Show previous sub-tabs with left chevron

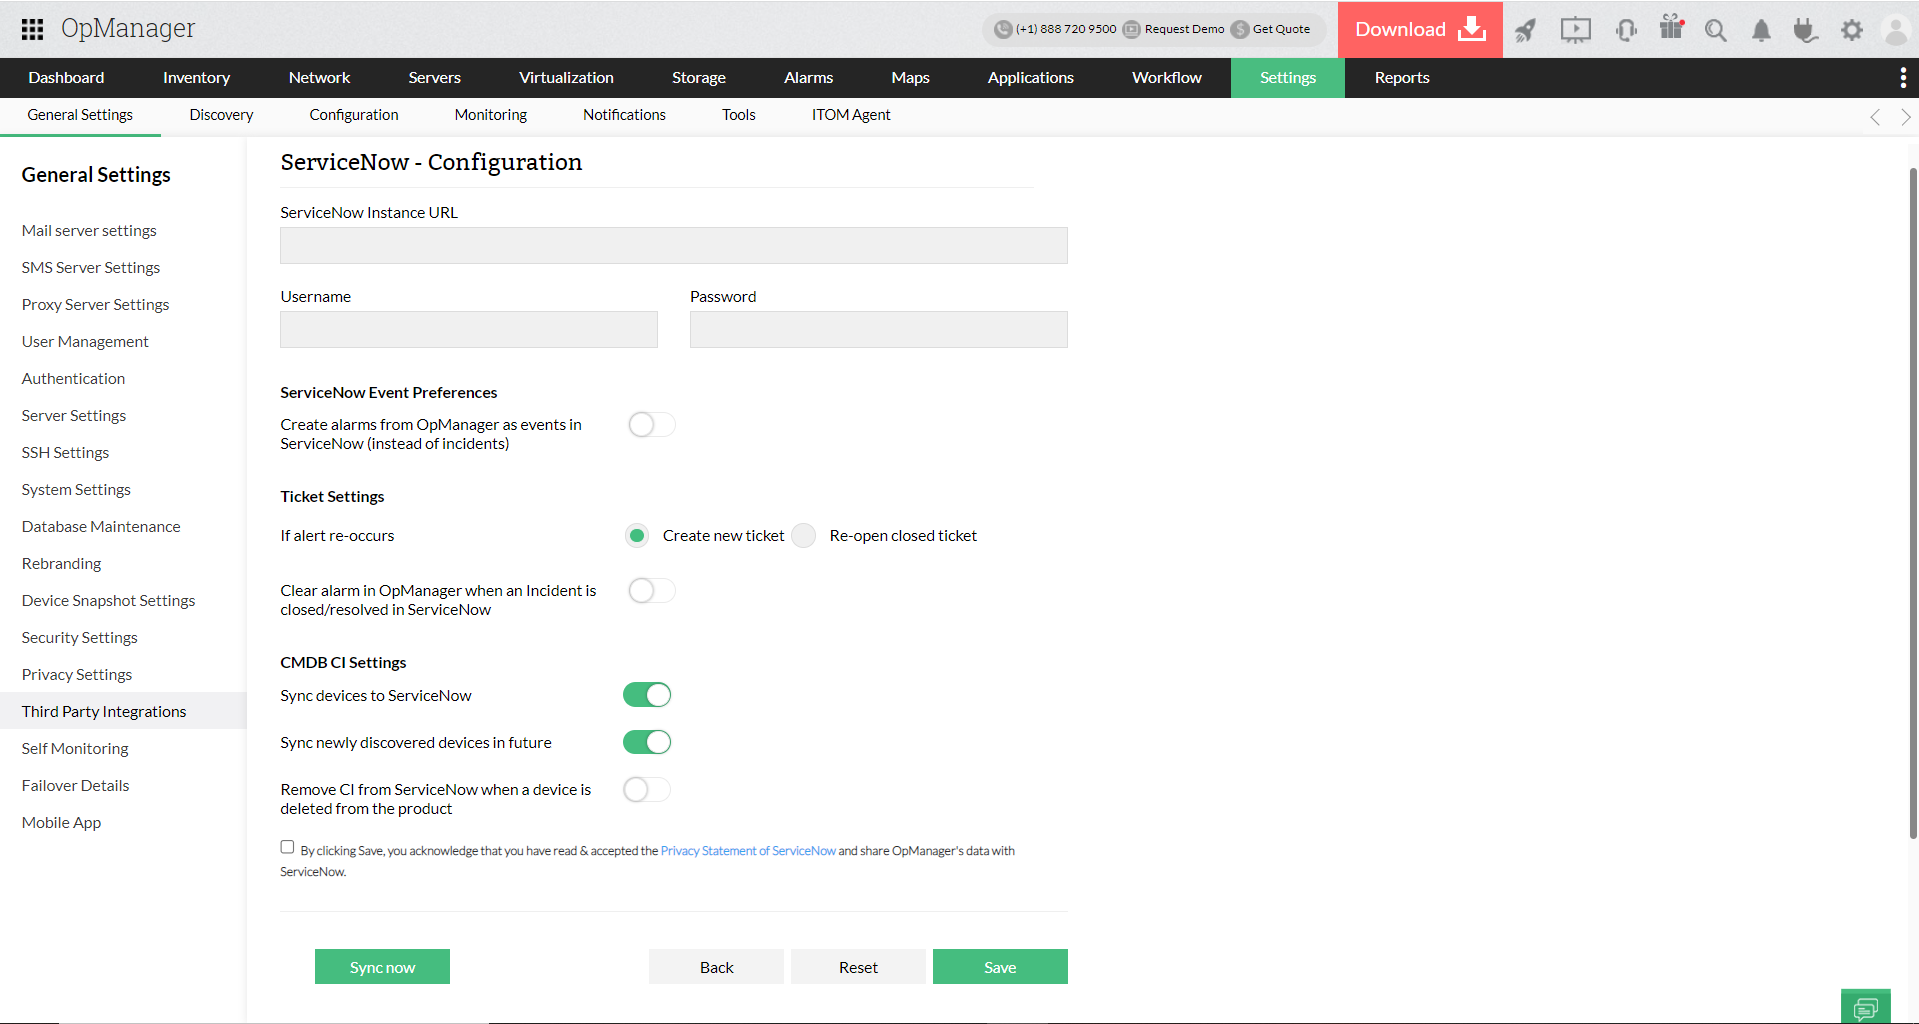tap(1875, 117)
